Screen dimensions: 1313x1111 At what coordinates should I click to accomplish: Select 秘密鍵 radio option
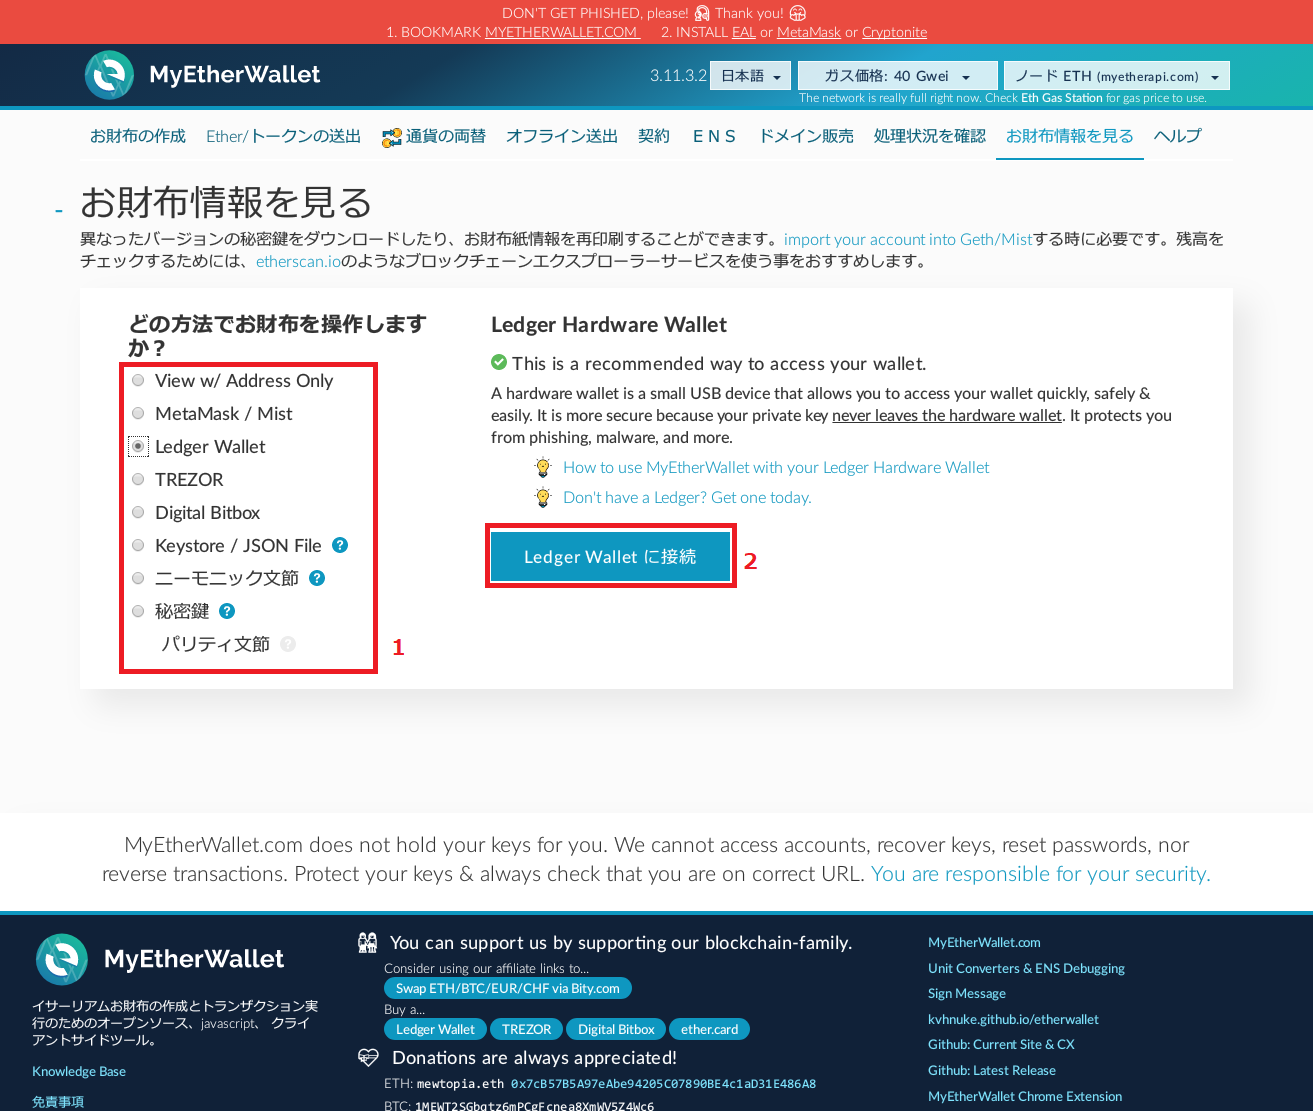(138, 611)
